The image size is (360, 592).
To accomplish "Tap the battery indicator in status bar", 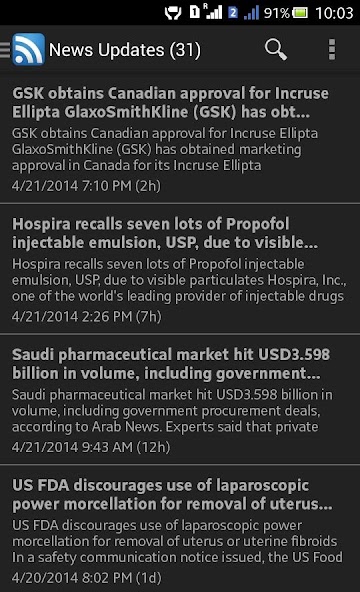I will 300,13.
